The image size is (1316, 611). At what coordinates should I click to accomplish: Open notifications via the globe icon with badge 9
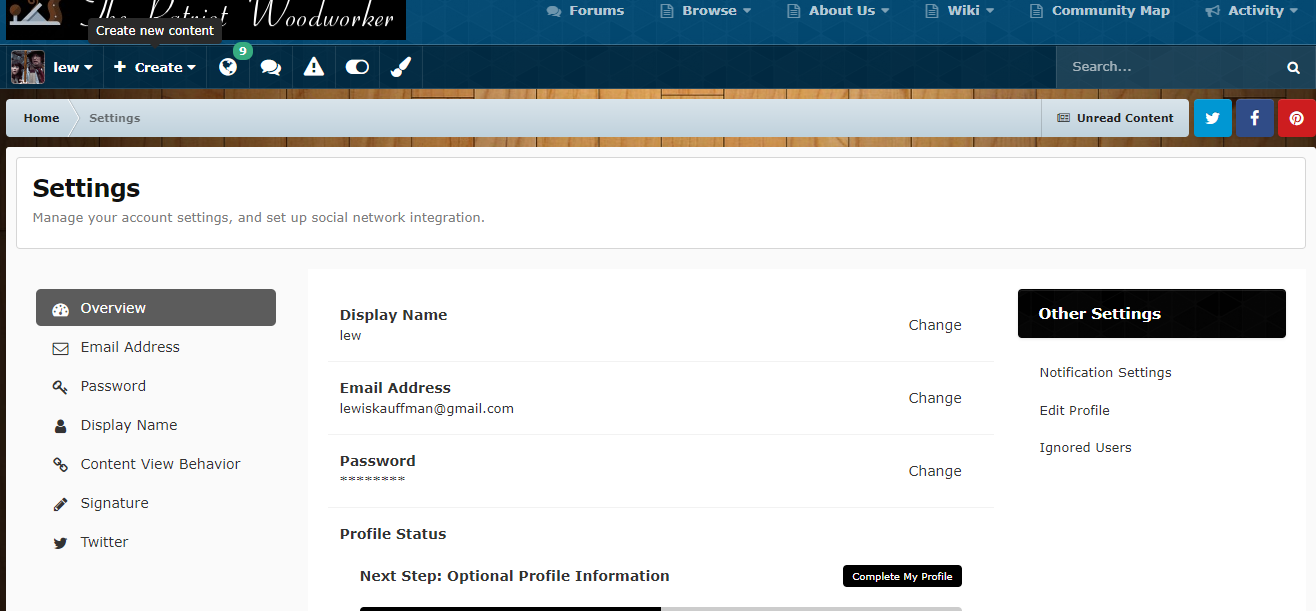point(228,67)
